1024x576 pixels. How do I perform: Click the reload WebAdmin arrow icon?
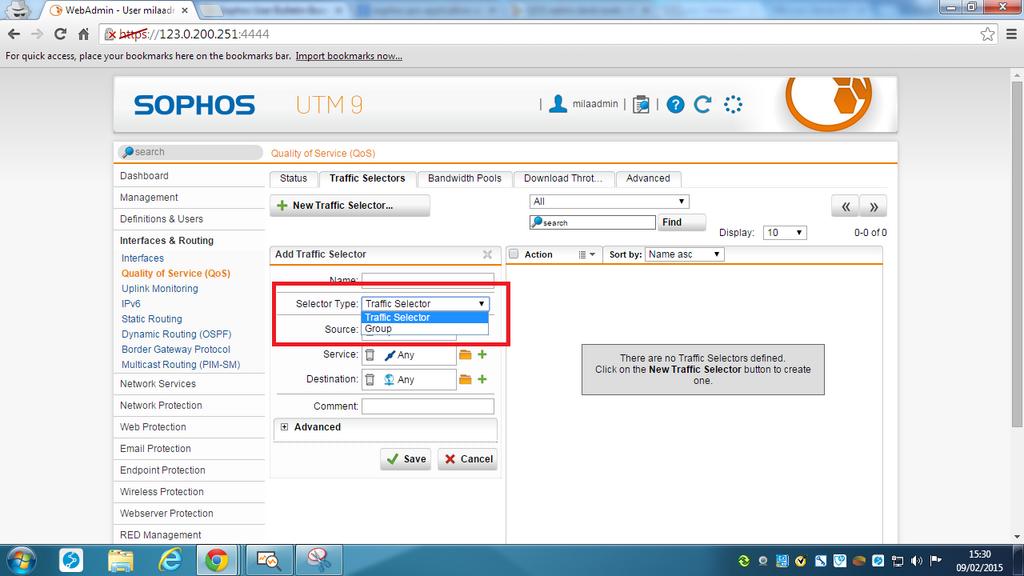(703, 104)
